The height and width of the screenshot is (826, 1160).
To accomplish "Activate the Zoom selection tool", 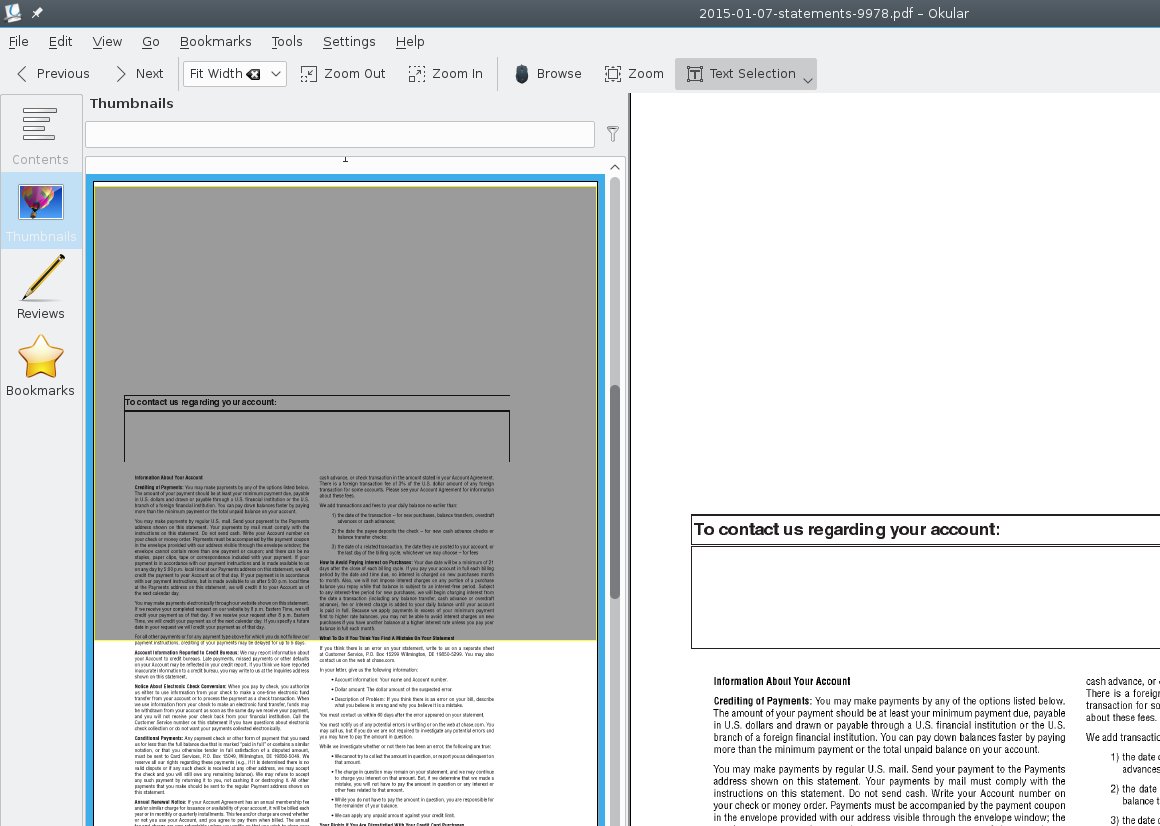I will point(634,74).
